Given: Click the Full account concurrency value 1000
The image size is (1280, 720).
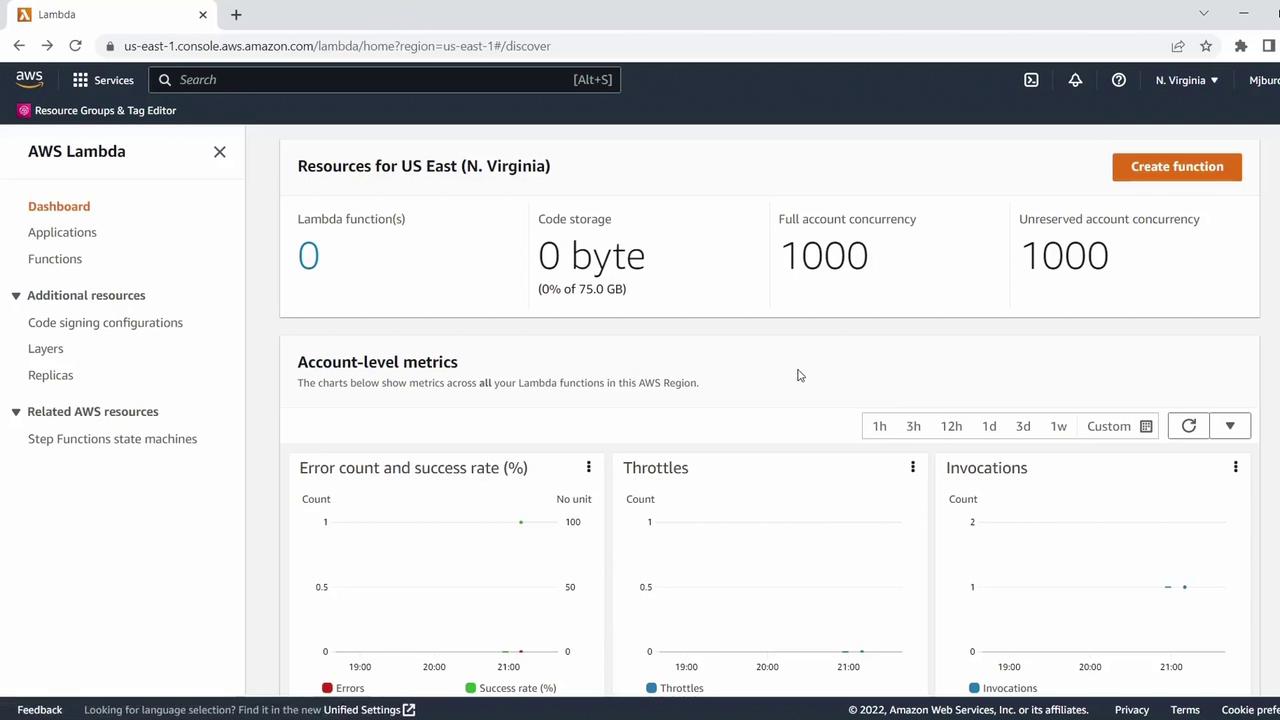Looking at the screenshot, I should pyautogui.click(x=824, y=256).
